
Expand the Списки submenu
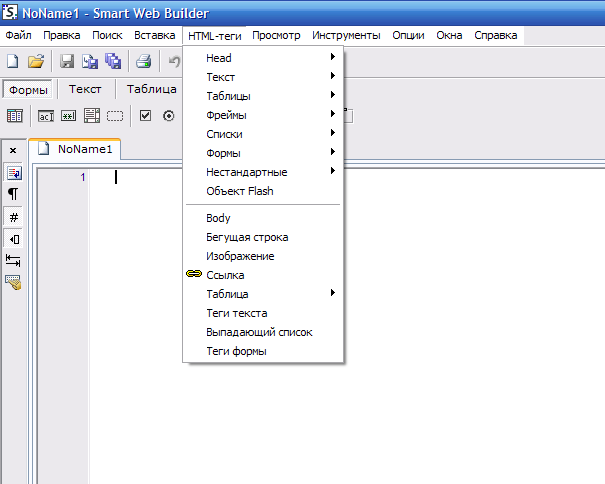pyautogui.click(x=263, y=134)
